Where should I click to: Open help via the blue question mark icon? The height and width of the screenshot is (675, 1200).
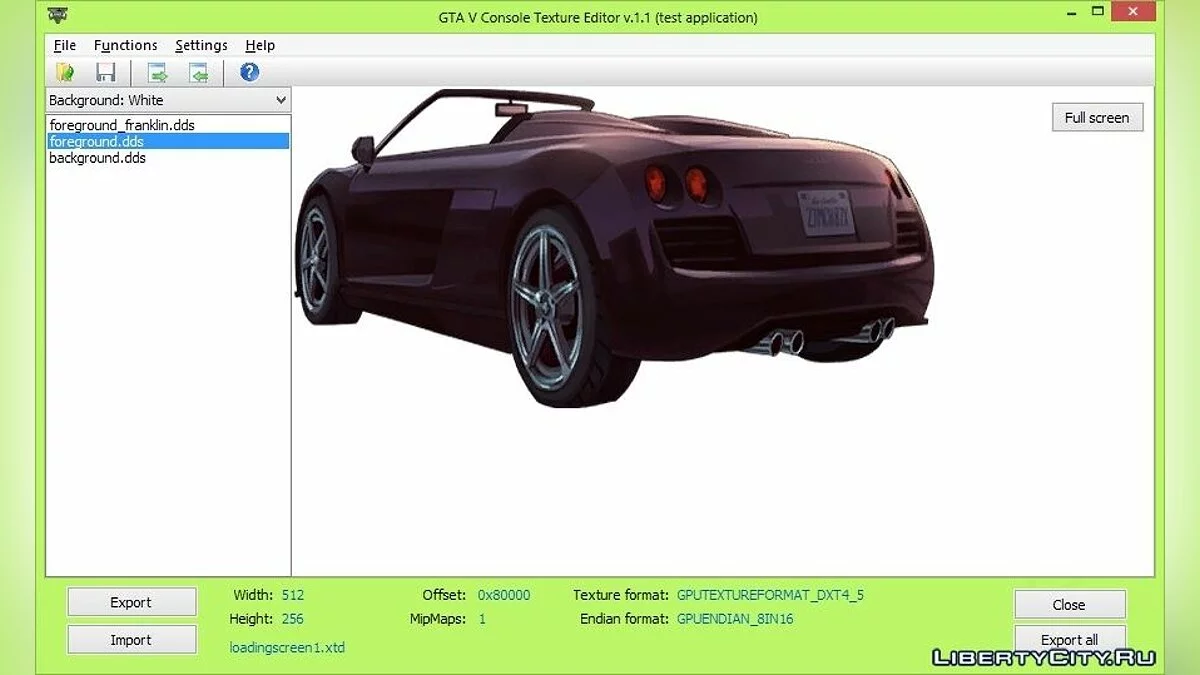coord(249,72)
